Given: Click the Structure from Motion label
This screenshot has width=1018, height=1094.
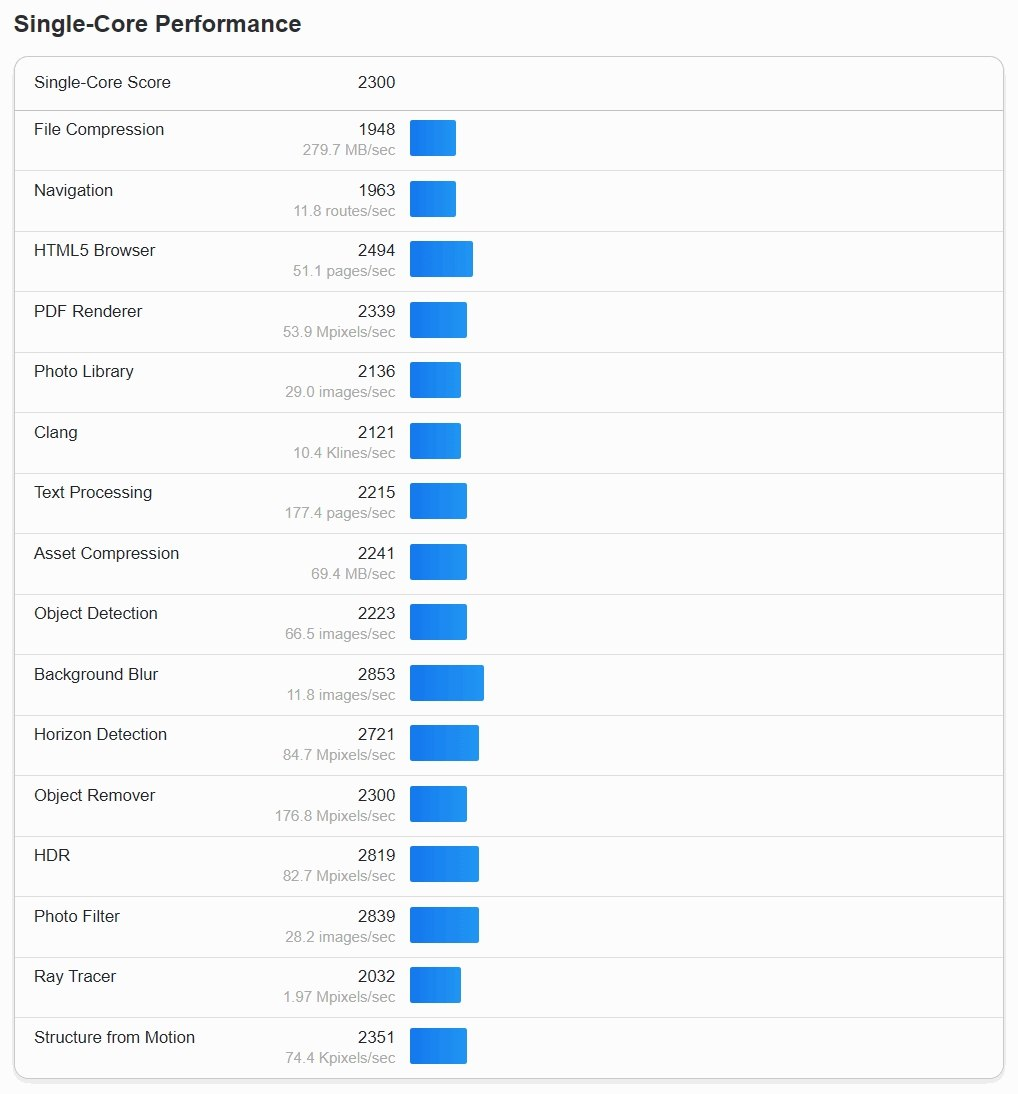Looking at the screenshot, I should click(x=114, y=1038).
